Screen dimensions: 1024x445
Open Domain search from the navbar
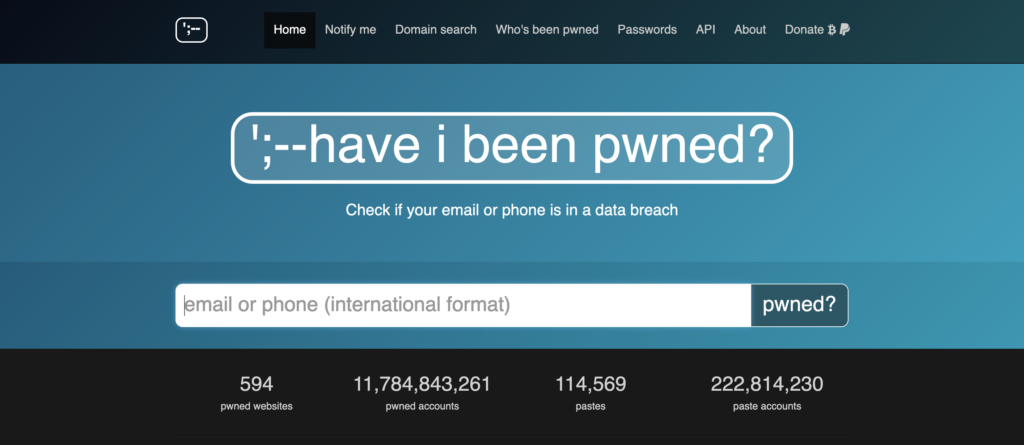click(436, 30)
